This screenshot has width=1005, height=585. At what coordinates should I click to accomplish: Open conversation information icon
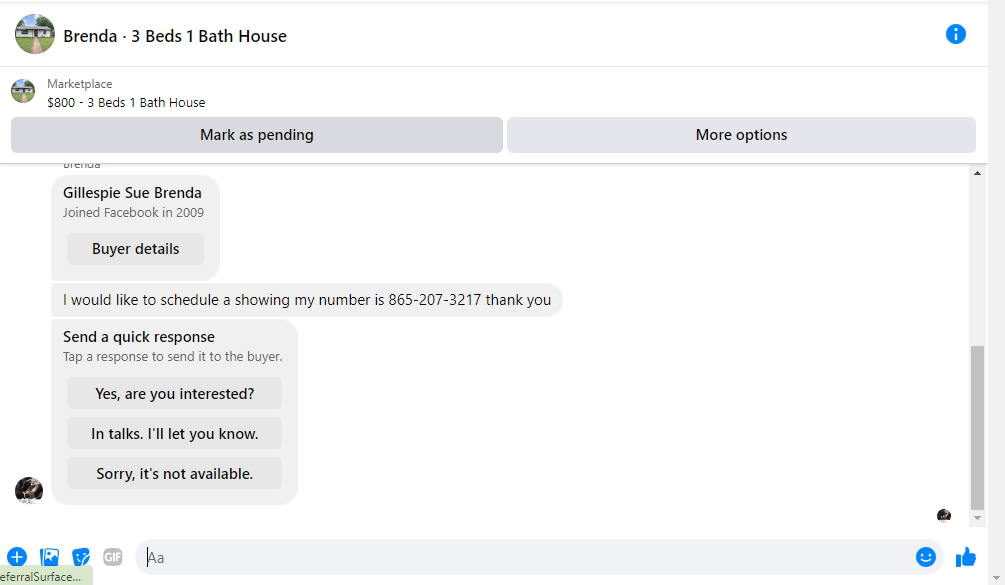tap(955, 35)
